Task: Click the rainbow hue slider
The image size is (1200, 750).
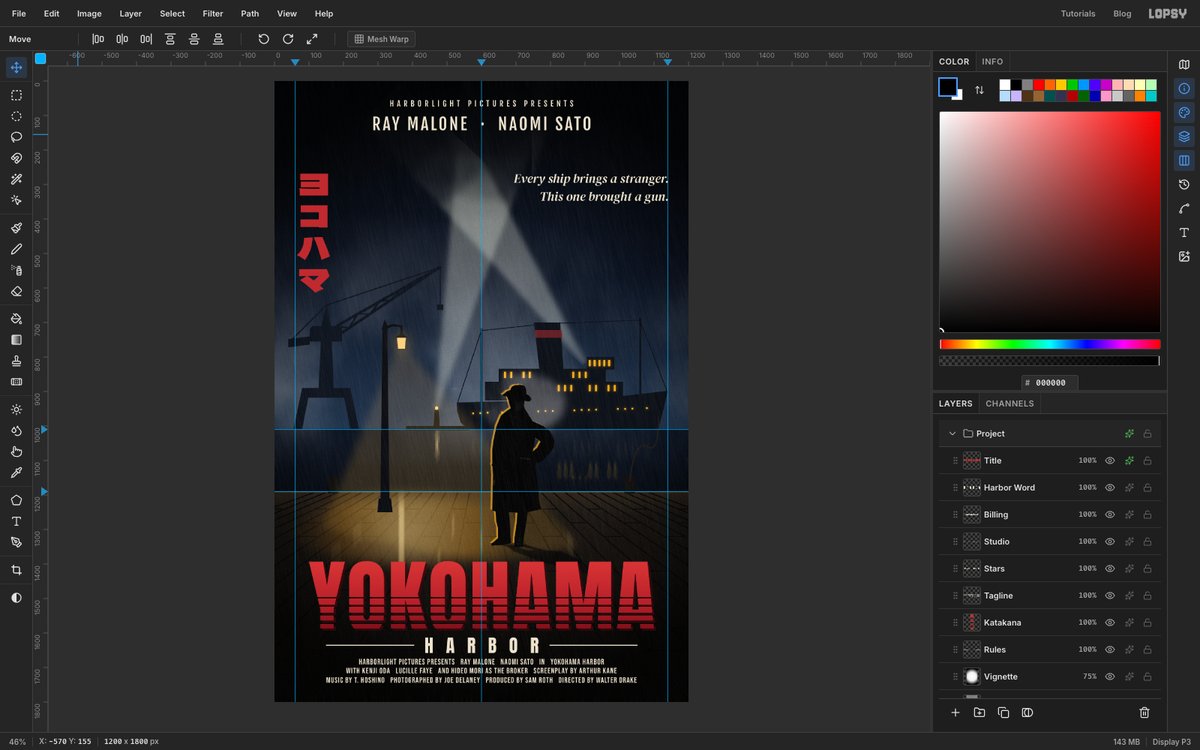Action: [1049, 344]
